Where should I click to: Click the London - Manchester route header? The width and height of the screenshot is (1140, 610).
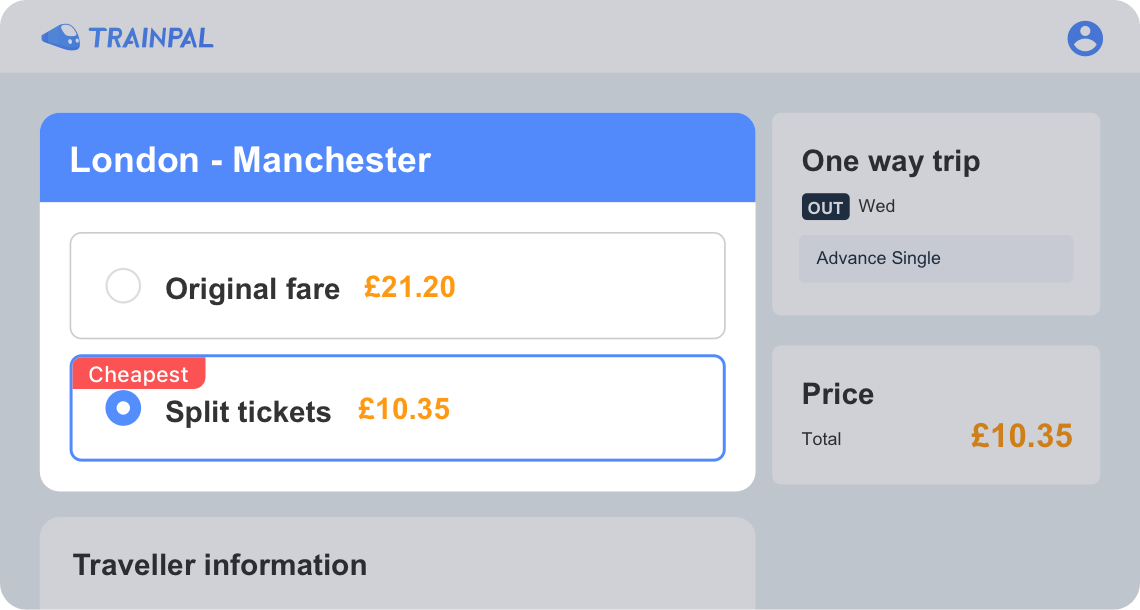coord(250,160)
